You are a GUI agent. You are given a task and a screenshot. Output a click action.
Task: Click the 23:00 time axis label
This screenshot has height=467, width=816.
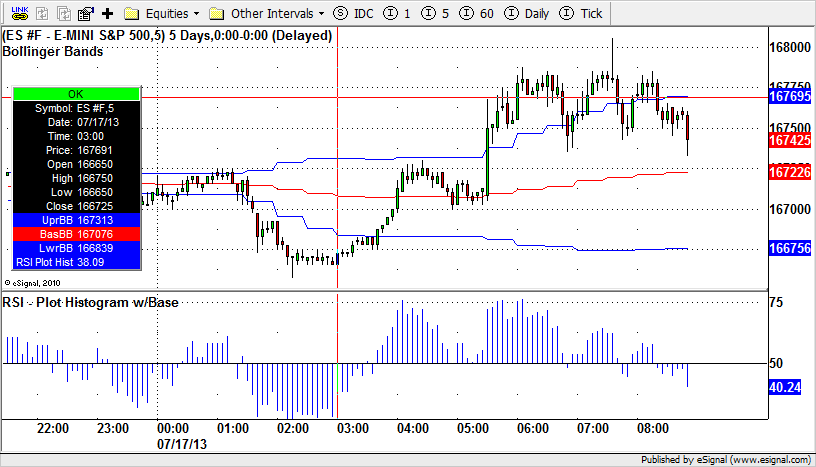(x=113, y=428)
